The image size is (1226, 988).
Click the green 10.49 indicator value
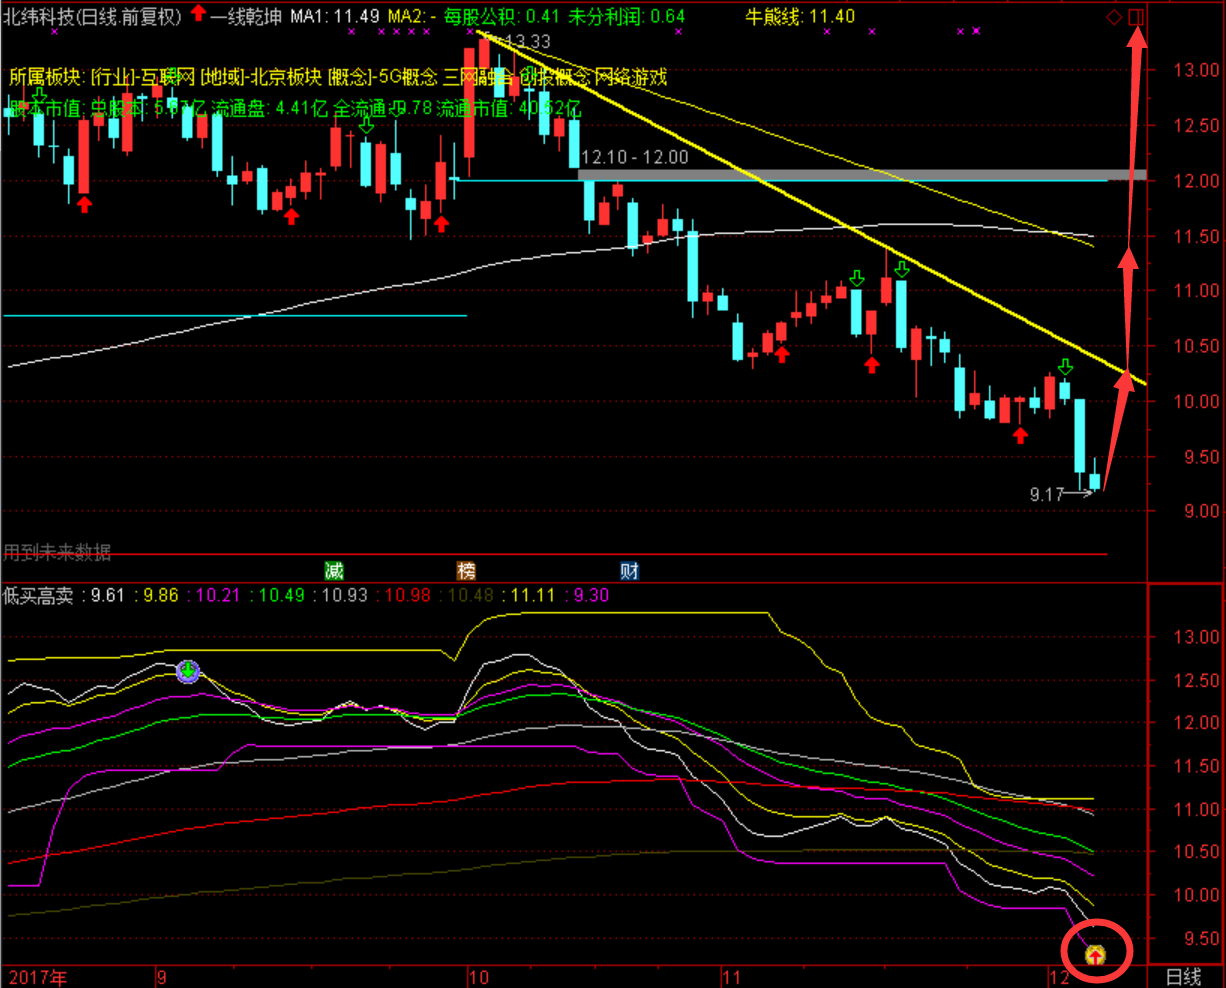pos(282,596)
